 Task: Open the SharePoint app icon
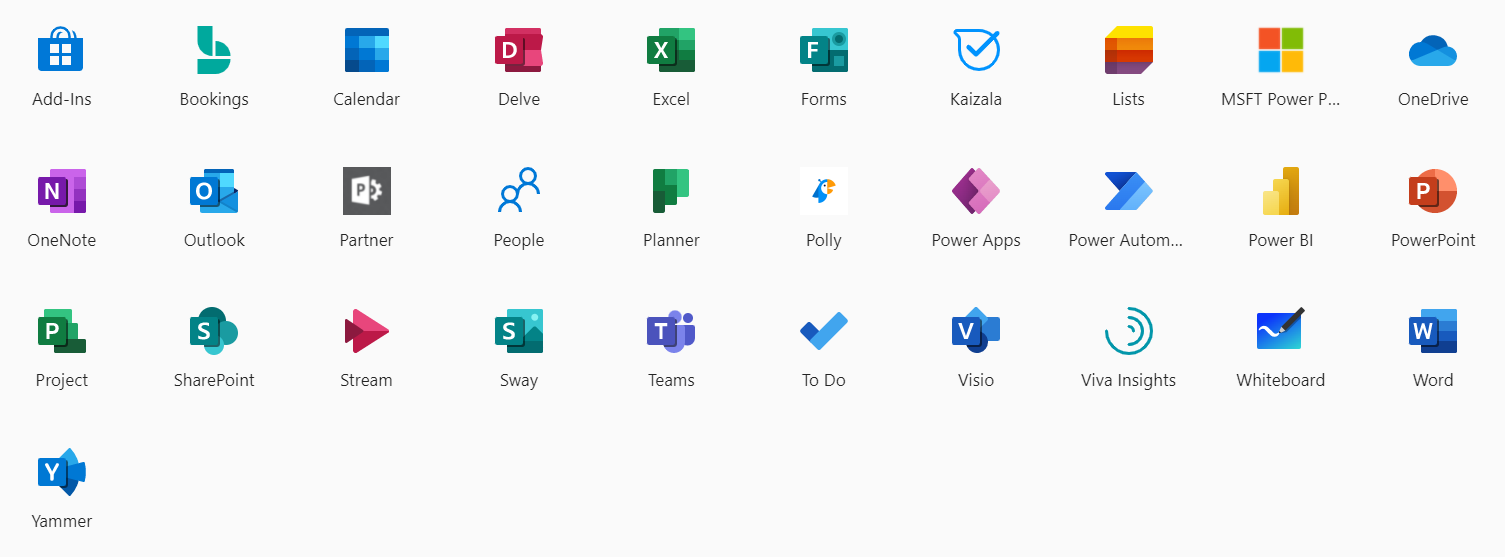(x=214, y=331)
